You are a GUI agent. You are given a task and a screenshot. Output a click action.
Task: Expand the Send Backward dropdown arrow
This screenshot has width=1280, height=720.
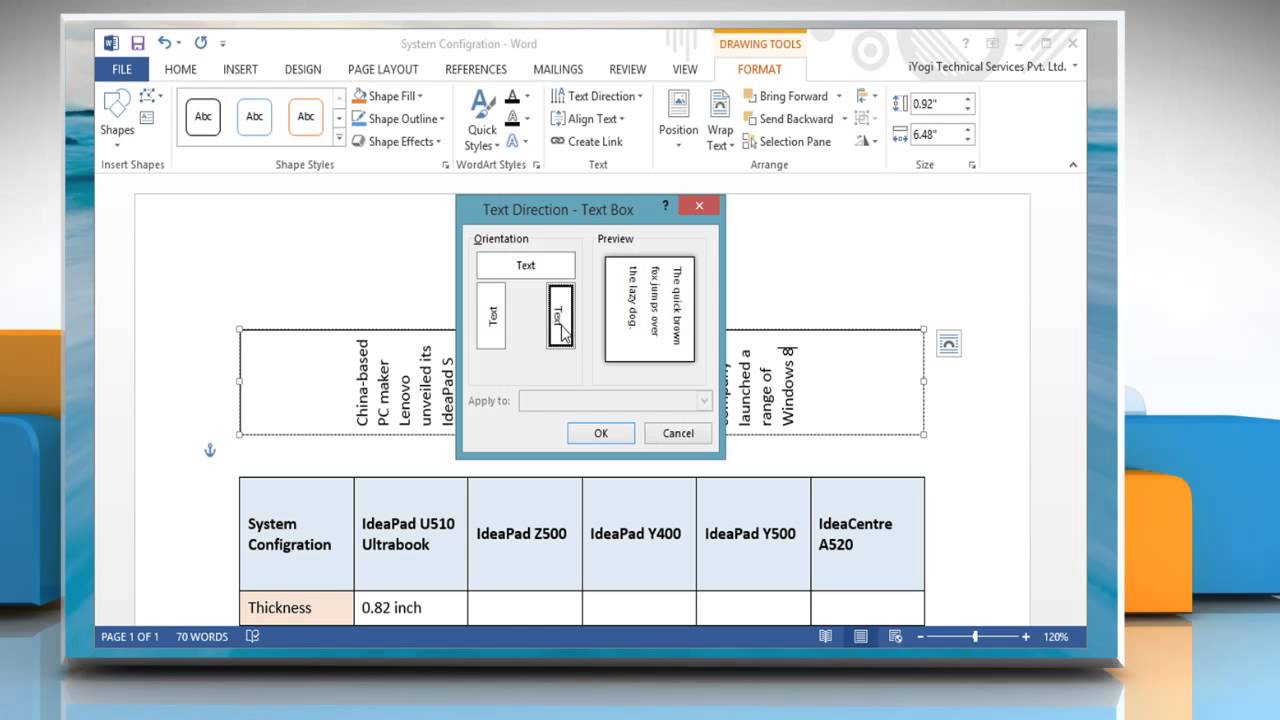click(x=845, y=119)
